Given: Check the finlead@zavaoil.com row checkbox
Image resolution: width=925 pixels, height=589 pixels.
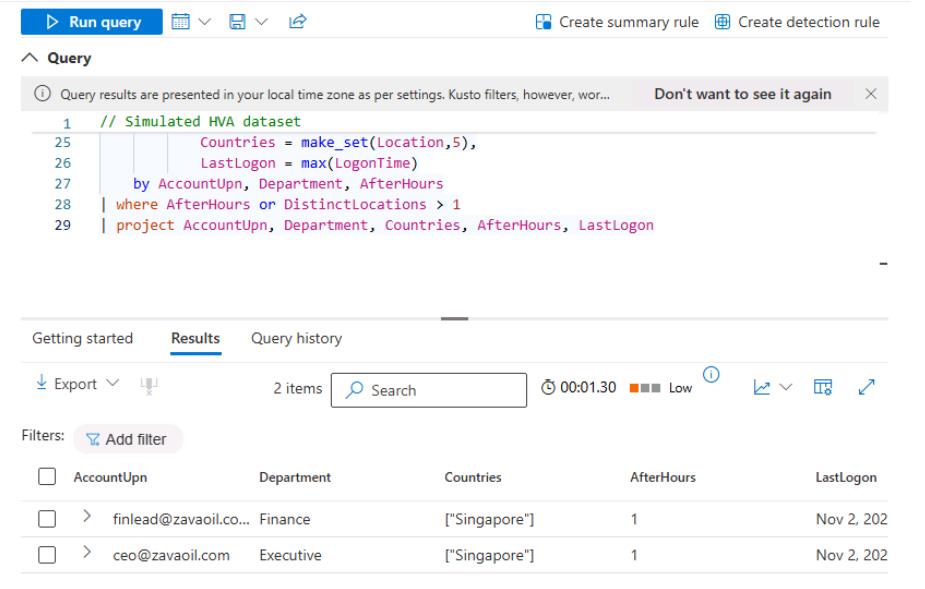Looking at the screenshot, I should pos(44,519).
